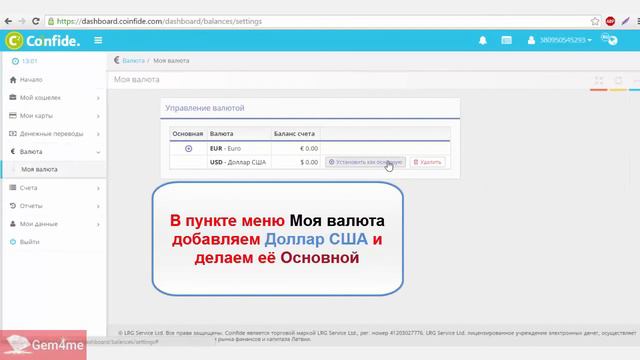Click the Валюта breadcrumb link
This screenshot has width=640, height=360.
coord(133,60)
